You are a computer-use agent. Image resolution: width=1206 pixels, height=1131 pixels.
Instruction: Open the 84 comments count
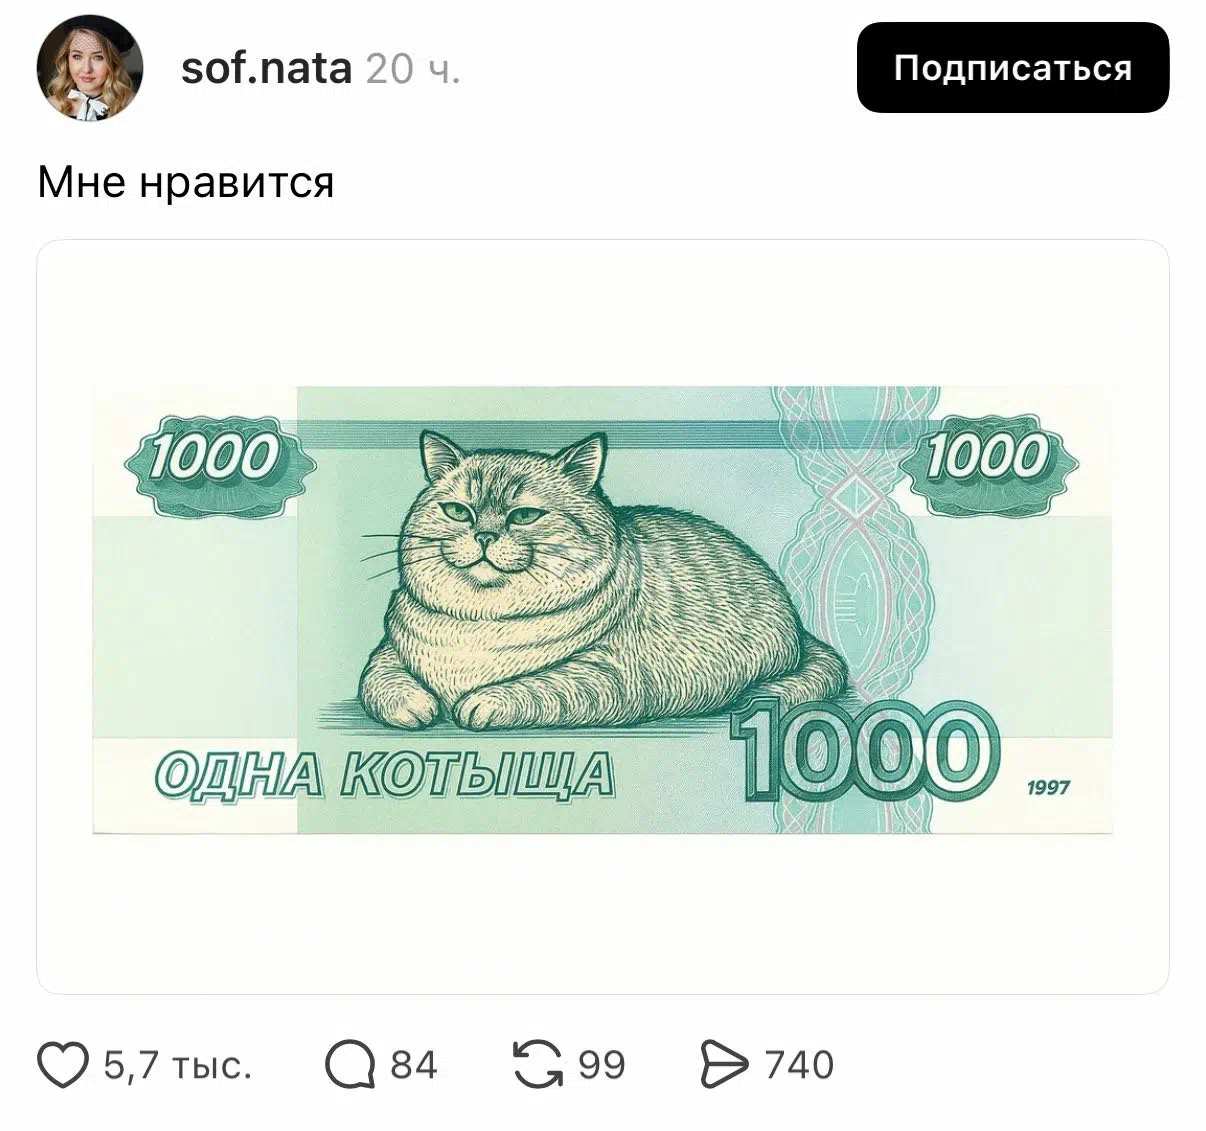tap(414, 1066)
